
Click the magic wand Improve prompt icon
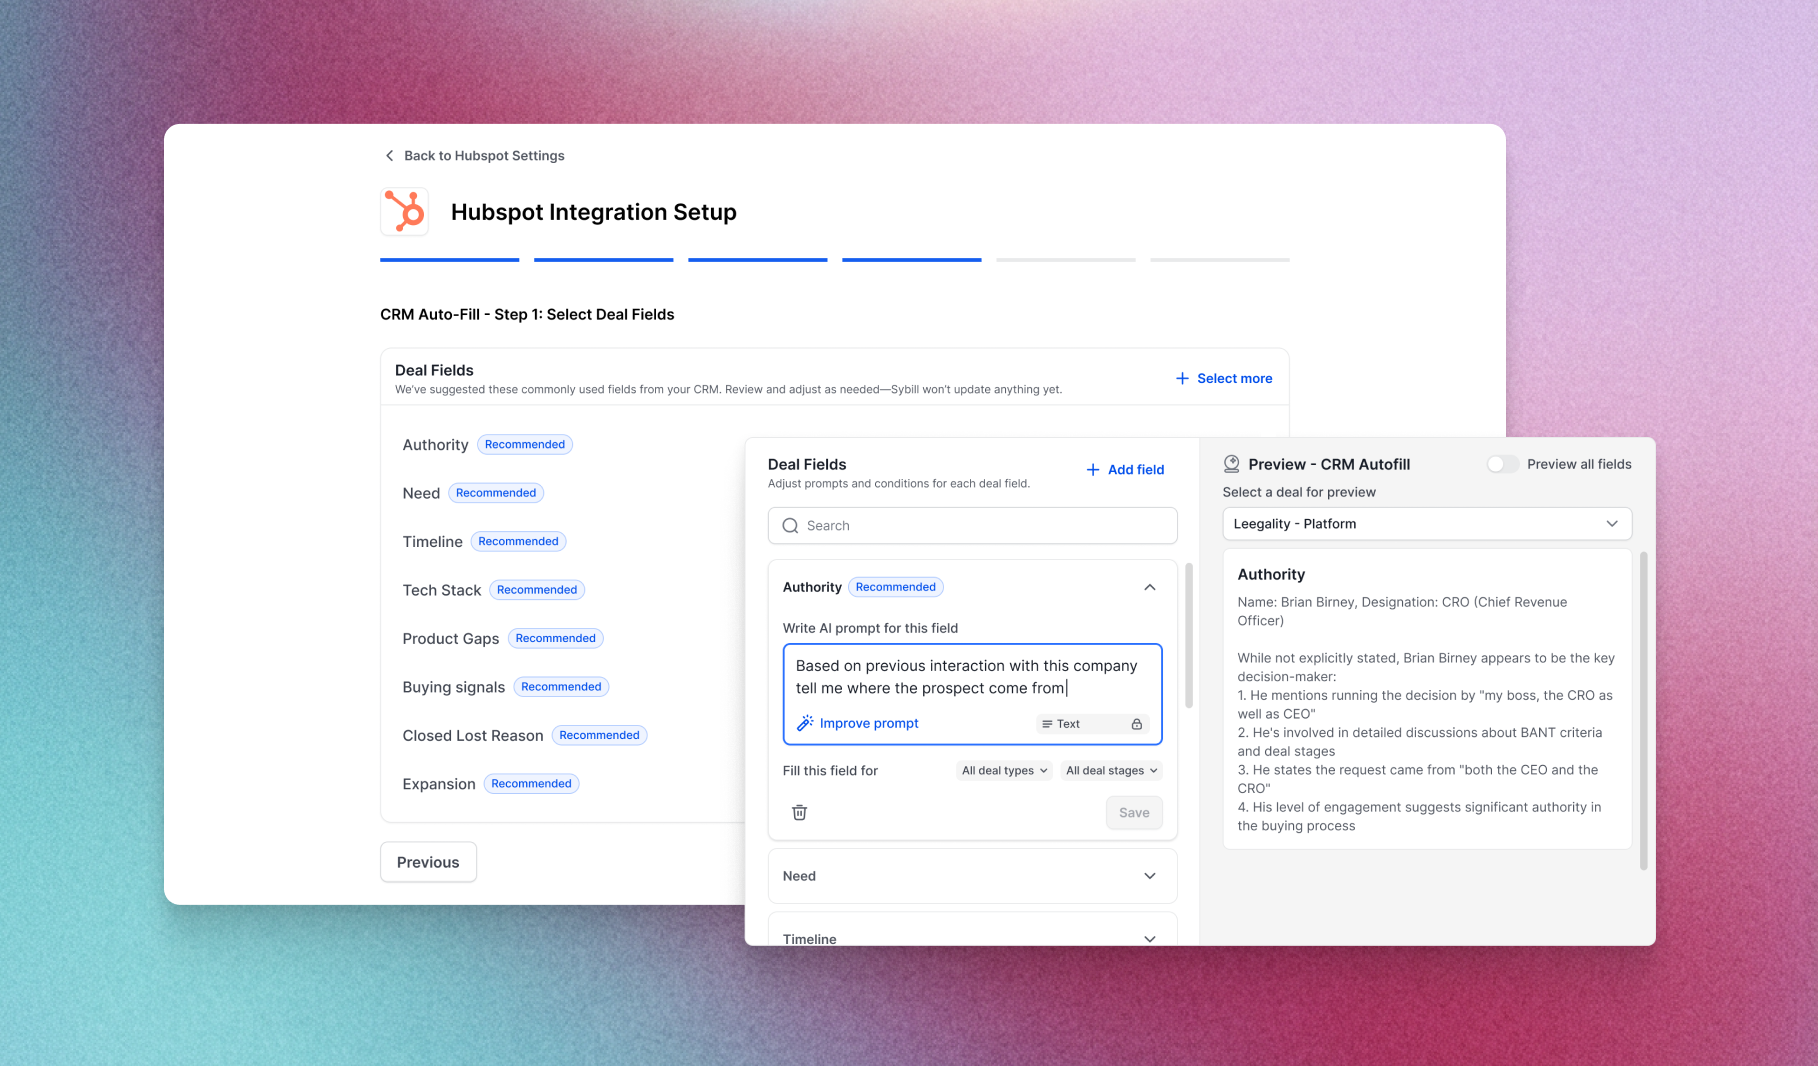[805, 723]
